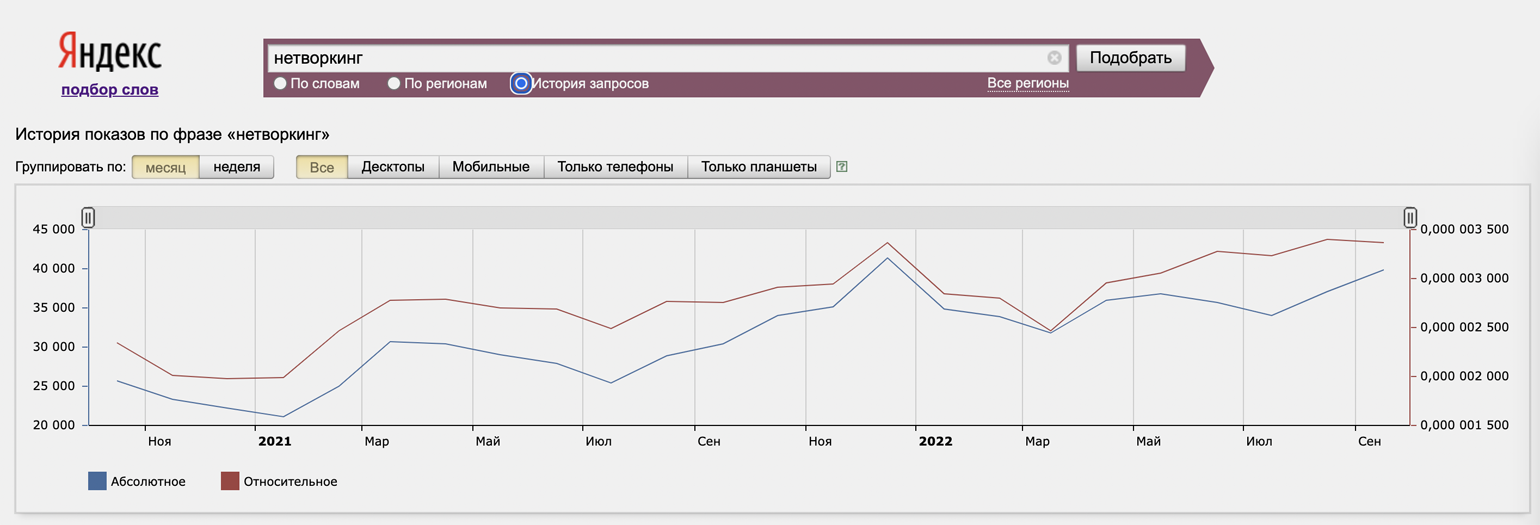This screenshot has width=1540, height=525.
Task: Group by неделя
Action: (236, 167)
